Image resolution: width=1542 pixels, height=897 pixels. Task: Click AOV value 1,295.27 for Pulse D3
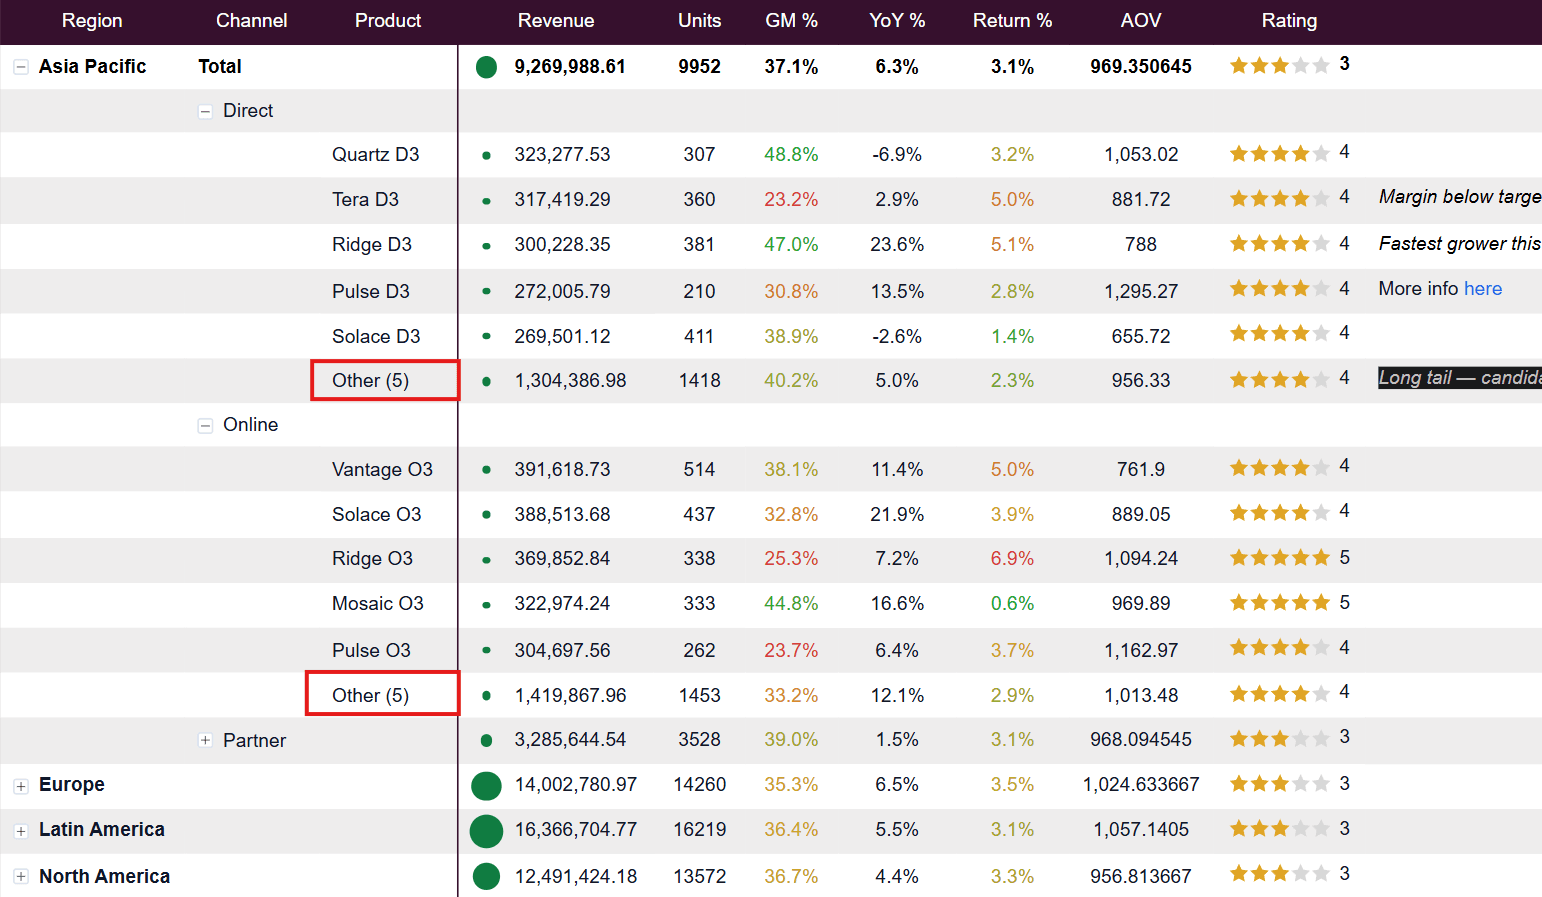click(1141, 292)
